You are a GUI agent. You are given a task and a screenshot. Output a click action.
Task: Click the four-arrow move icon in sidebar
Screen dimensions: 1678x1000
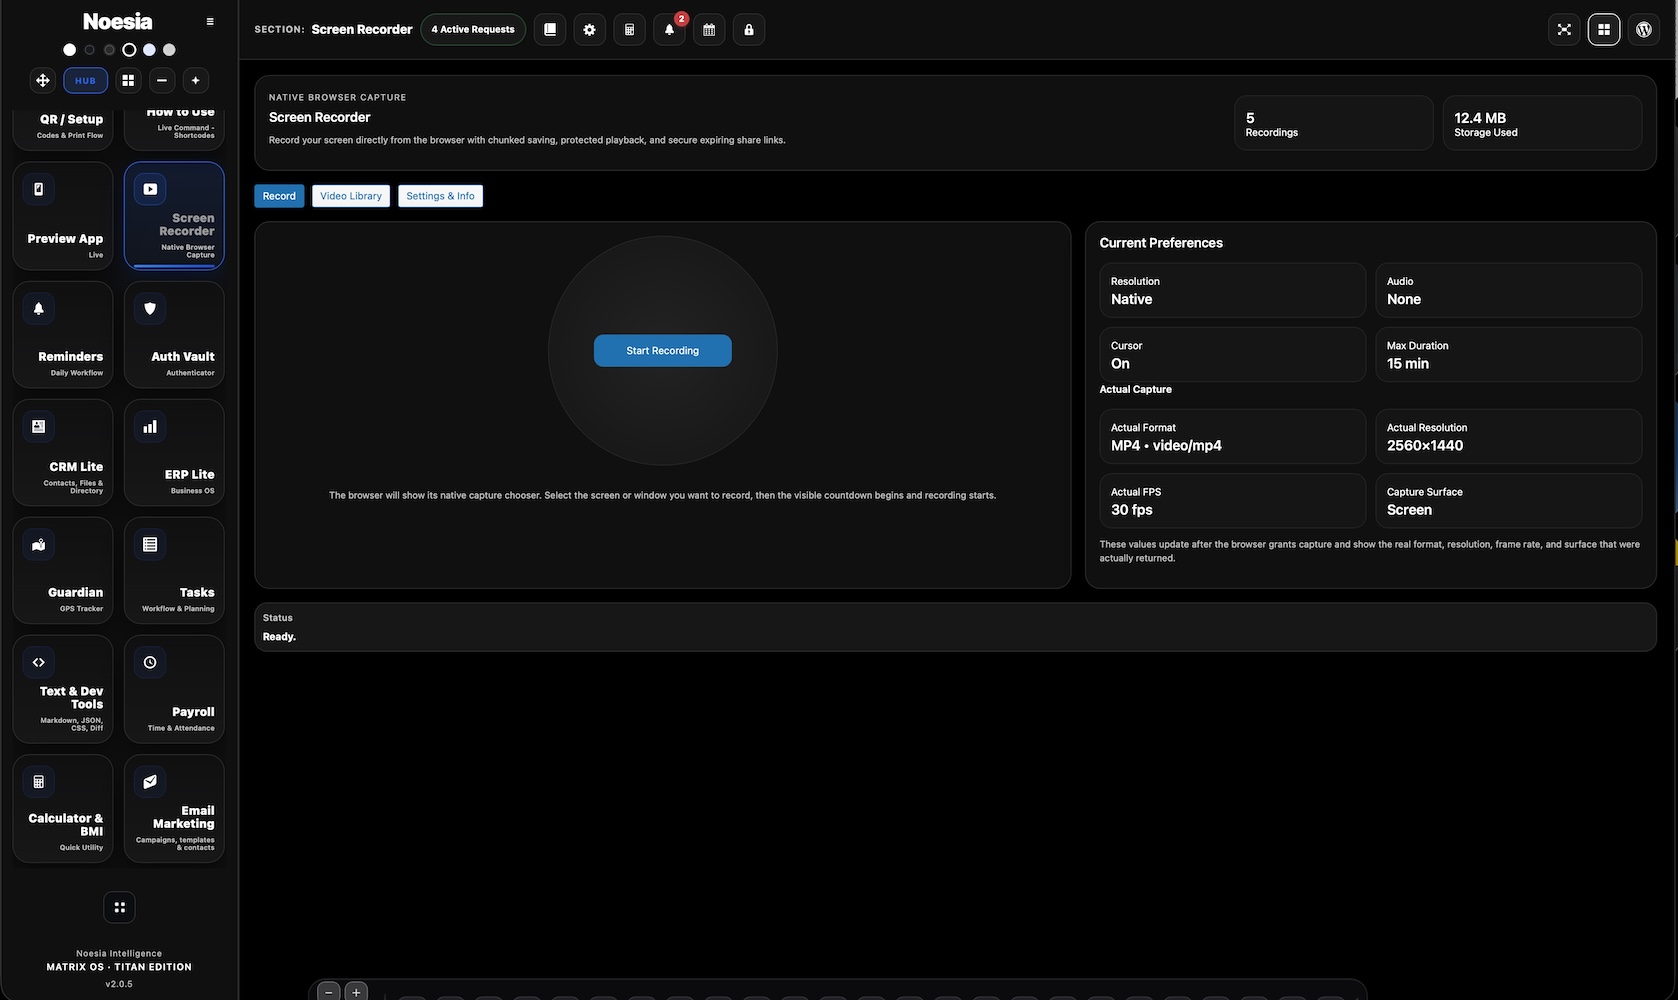pyautogui.click(x=43, y=80)
